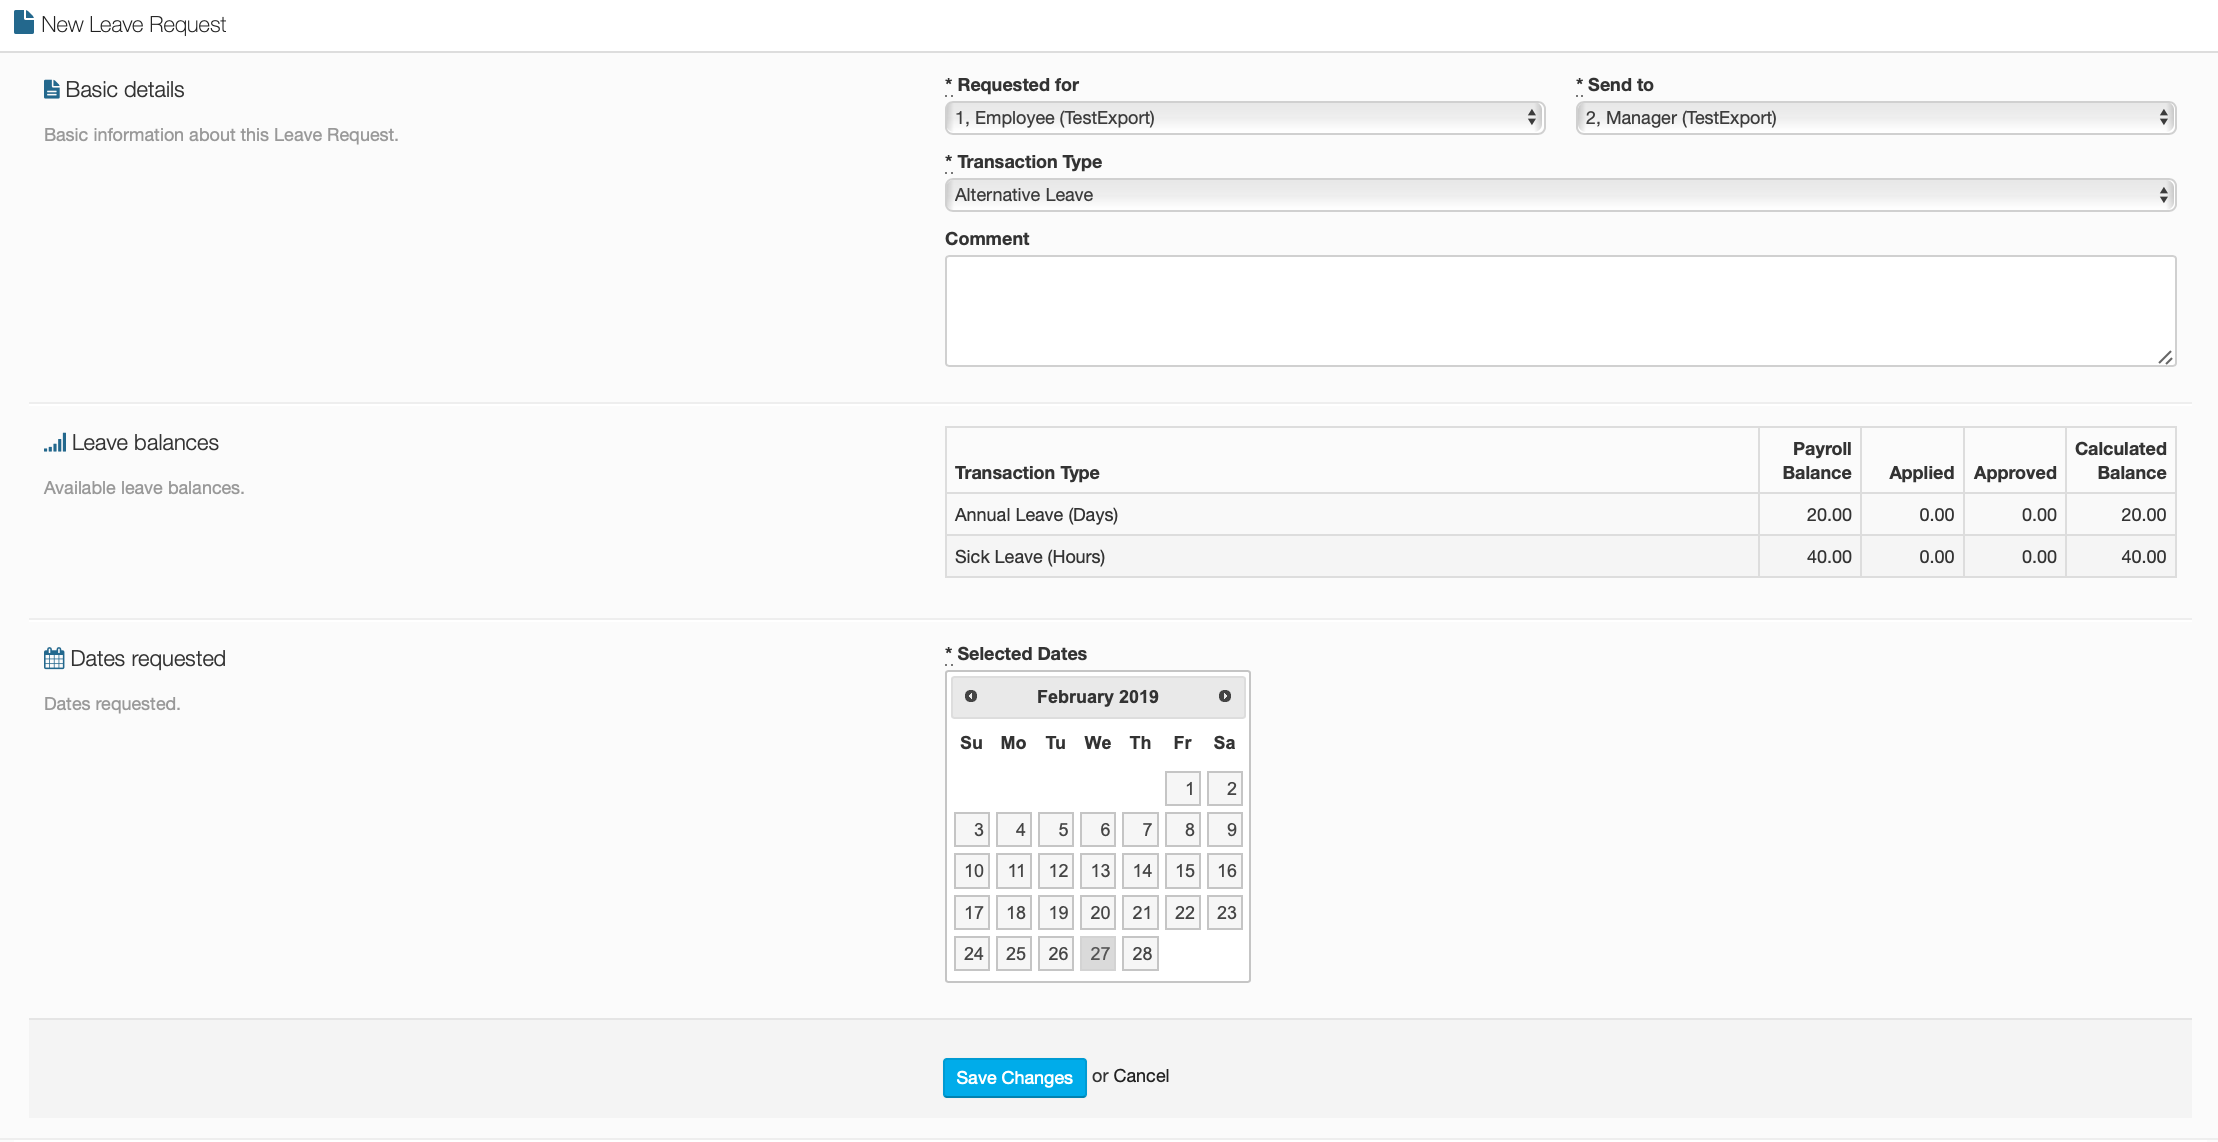Click the Cancel link
Viewport: 2218px width, 1142px height.
(x=1141, y=1076)
